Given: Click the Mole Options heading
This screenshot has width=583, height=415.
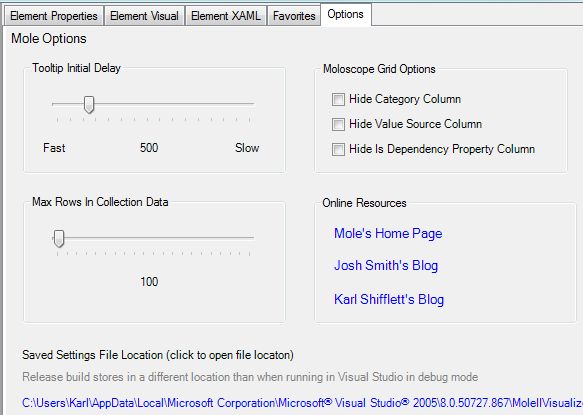Looking at the screenshot, I should [49, 39].
